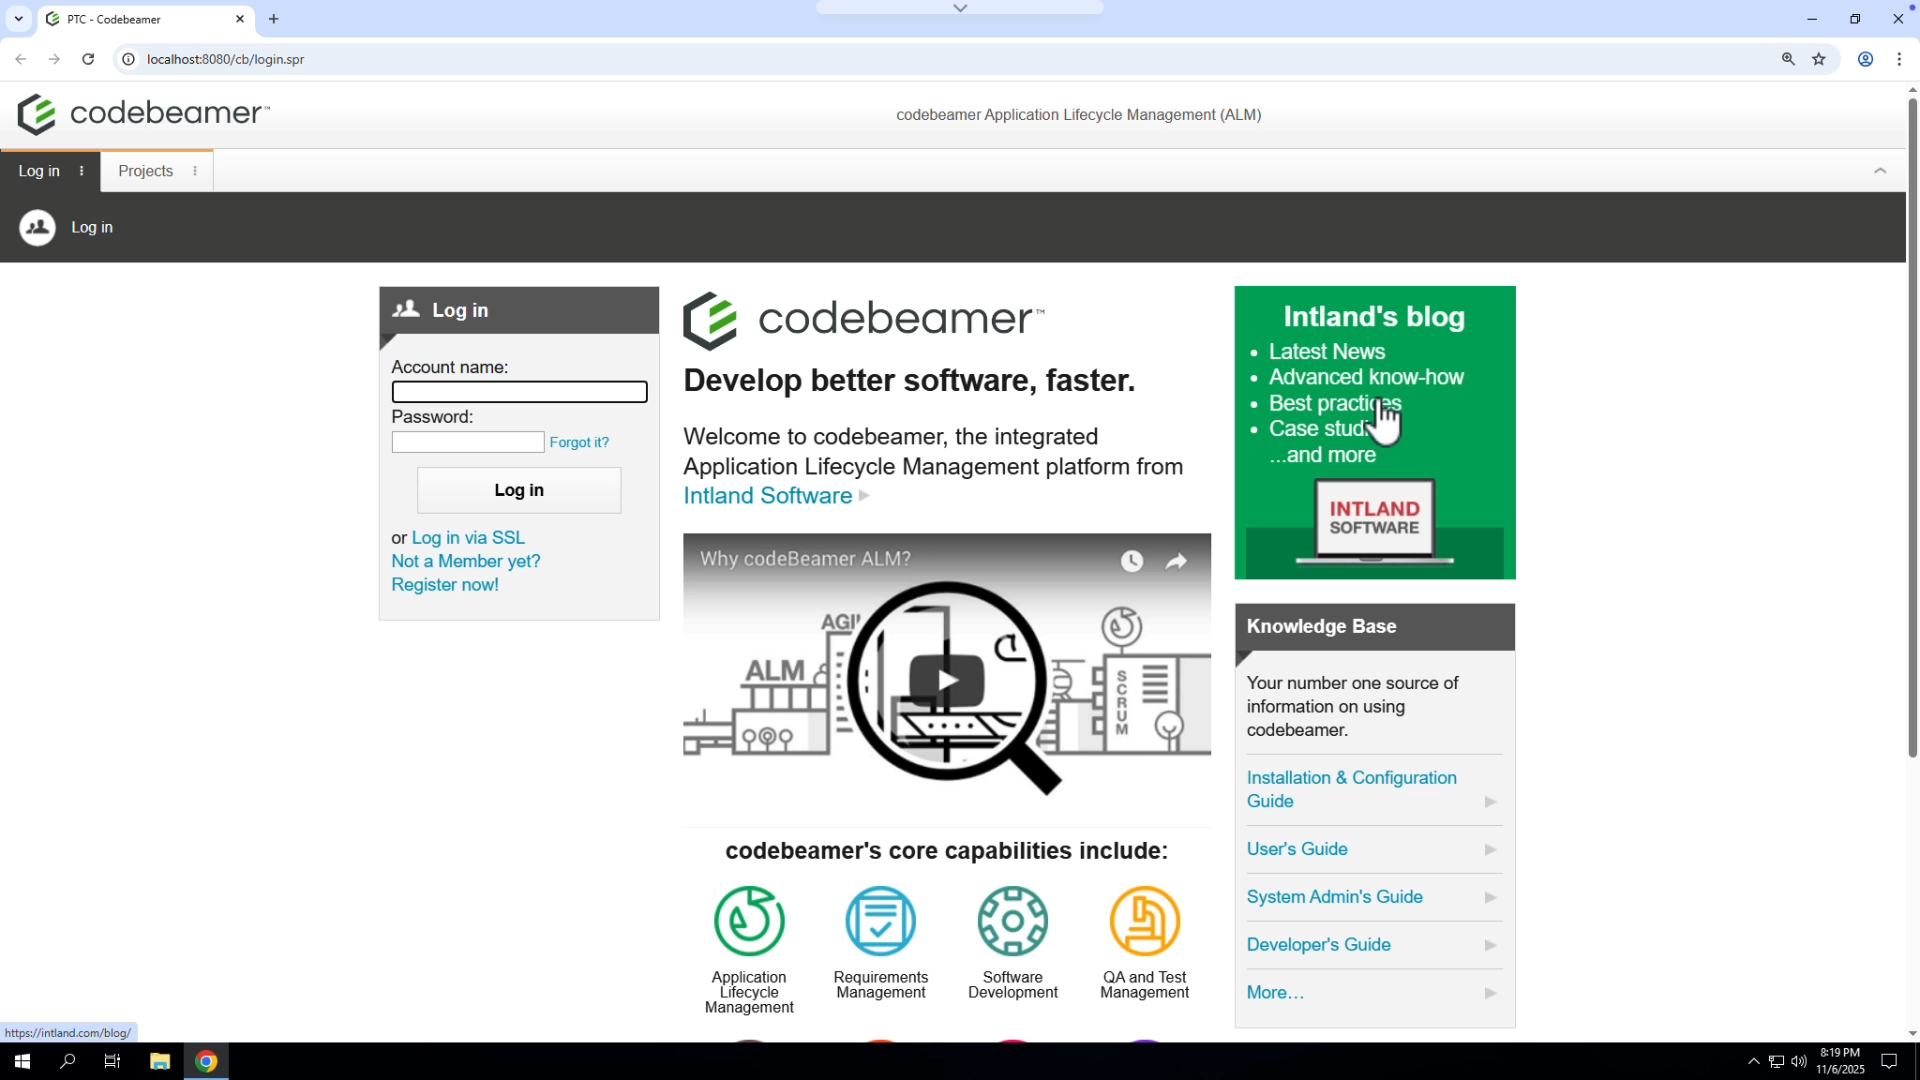Open a new browser tab
This screenshot has width=1920, height=1080.
pyautogui.click(x=274, y=19)
